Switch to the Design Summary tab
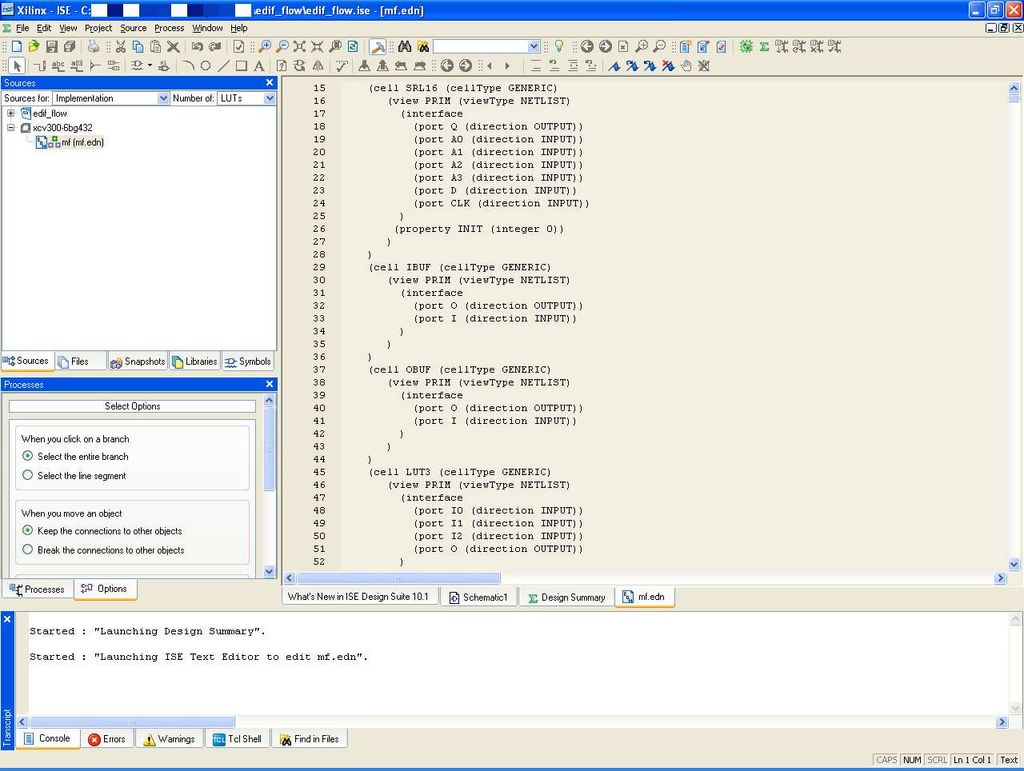1024x771 pixels. point(566,597)
